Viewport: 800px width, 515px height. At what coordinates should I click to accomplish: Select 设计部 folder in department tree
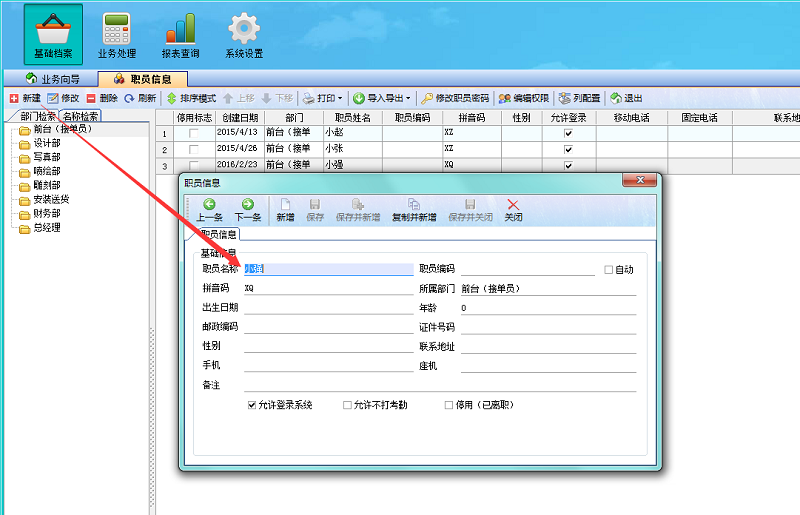click(40, 143)
